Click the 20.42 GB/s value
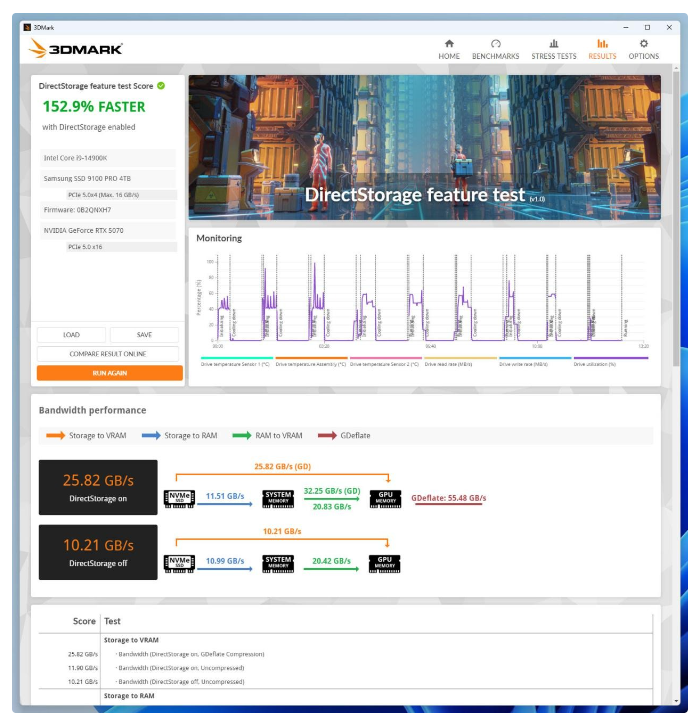 331,561
